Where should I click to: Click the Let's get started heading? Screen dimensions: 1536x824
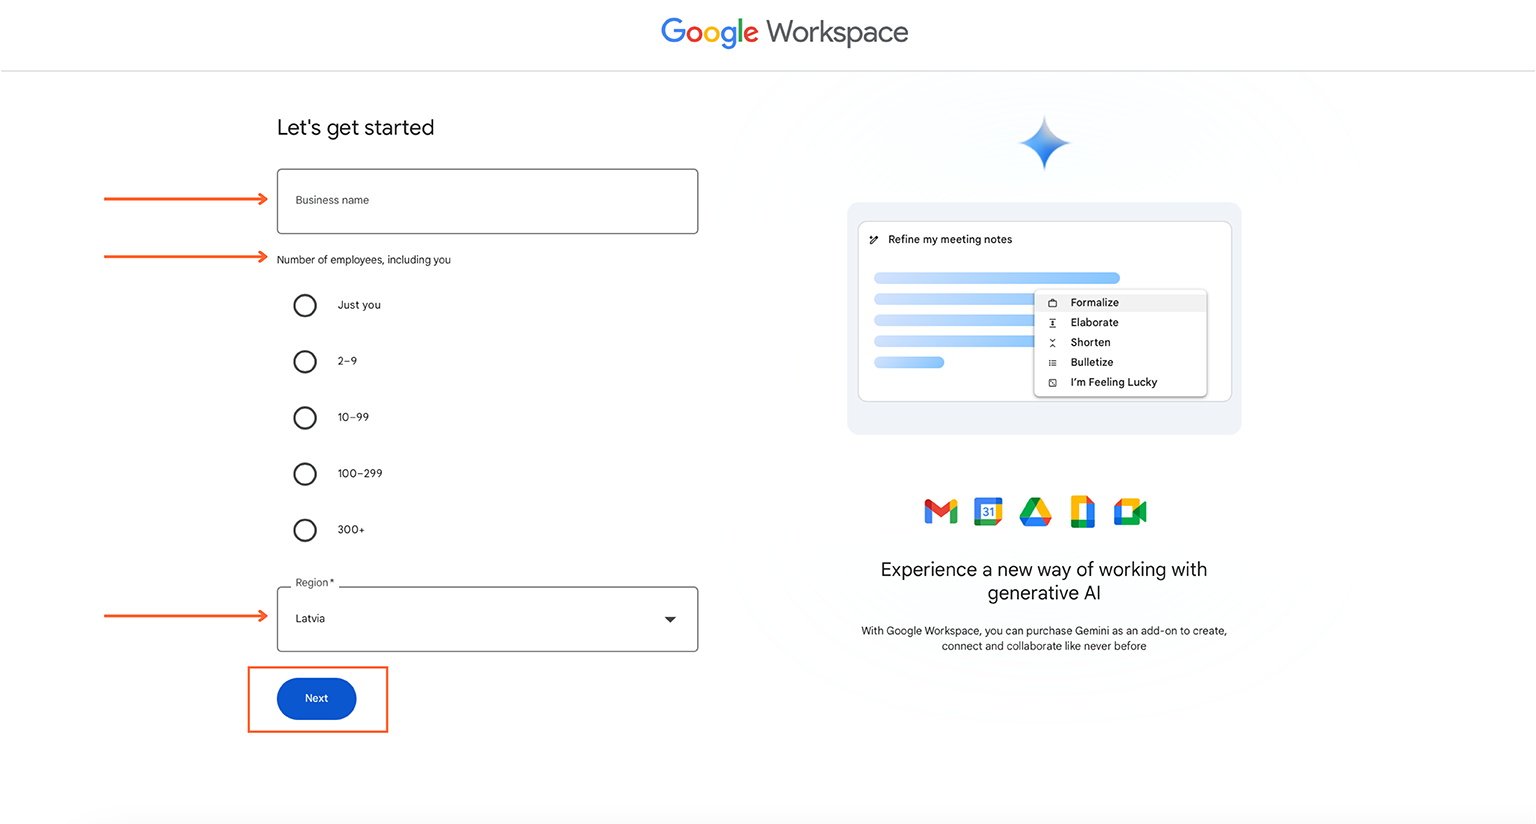pos(355,127)
